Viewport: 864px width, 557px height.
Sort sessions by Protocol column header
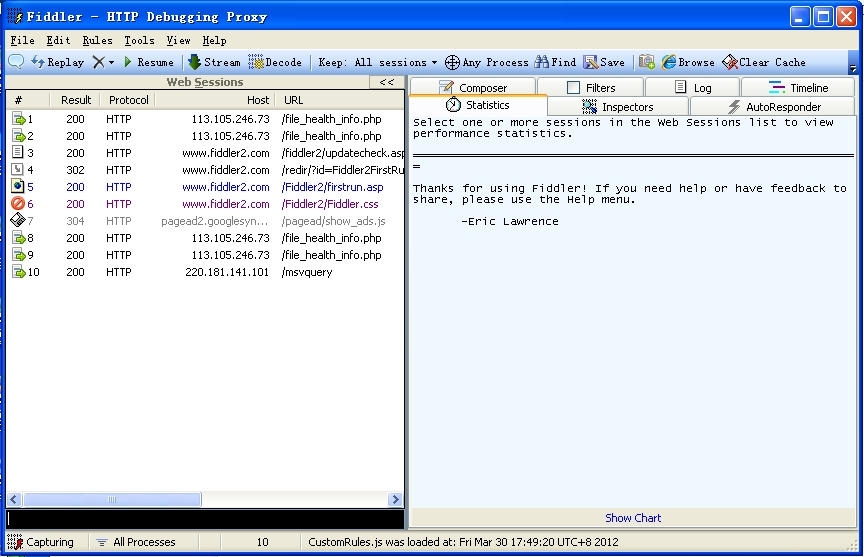pyautogui.click(x=128, y=100)
